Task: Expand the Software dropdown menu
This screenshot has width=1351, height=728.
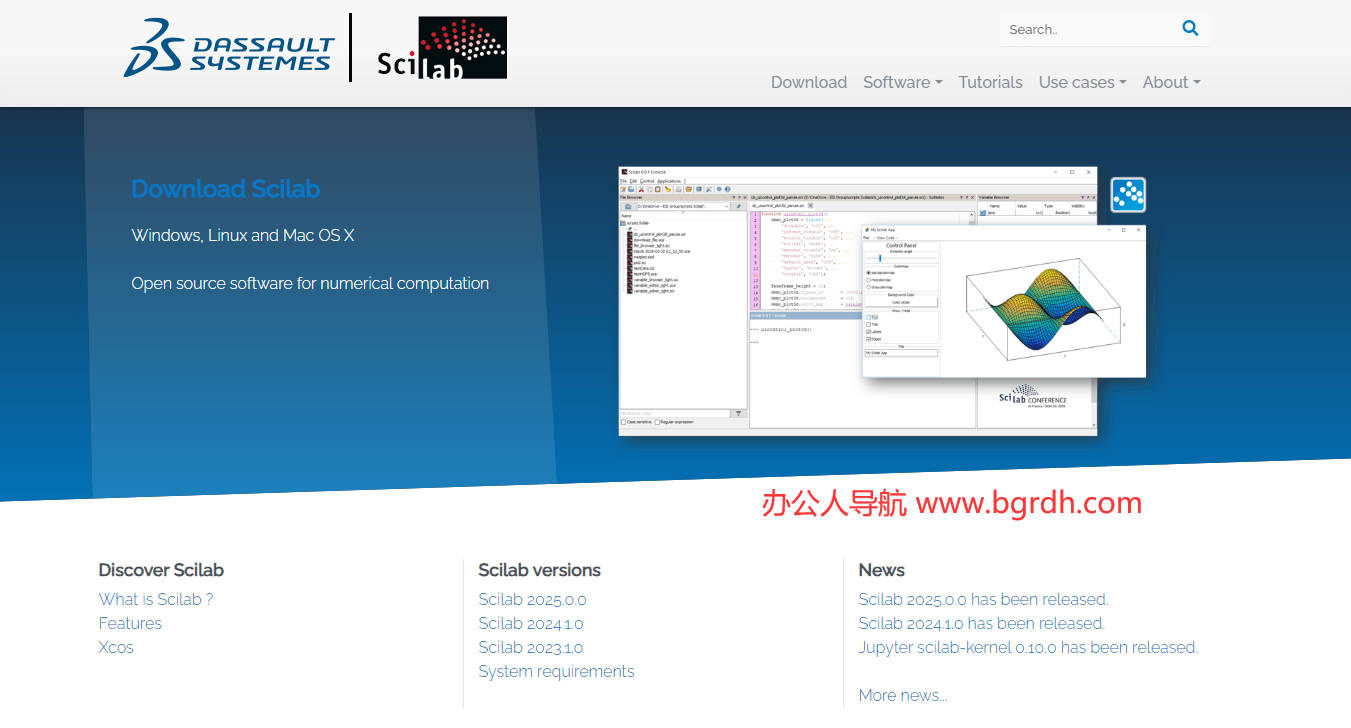Action: [902, 82]
